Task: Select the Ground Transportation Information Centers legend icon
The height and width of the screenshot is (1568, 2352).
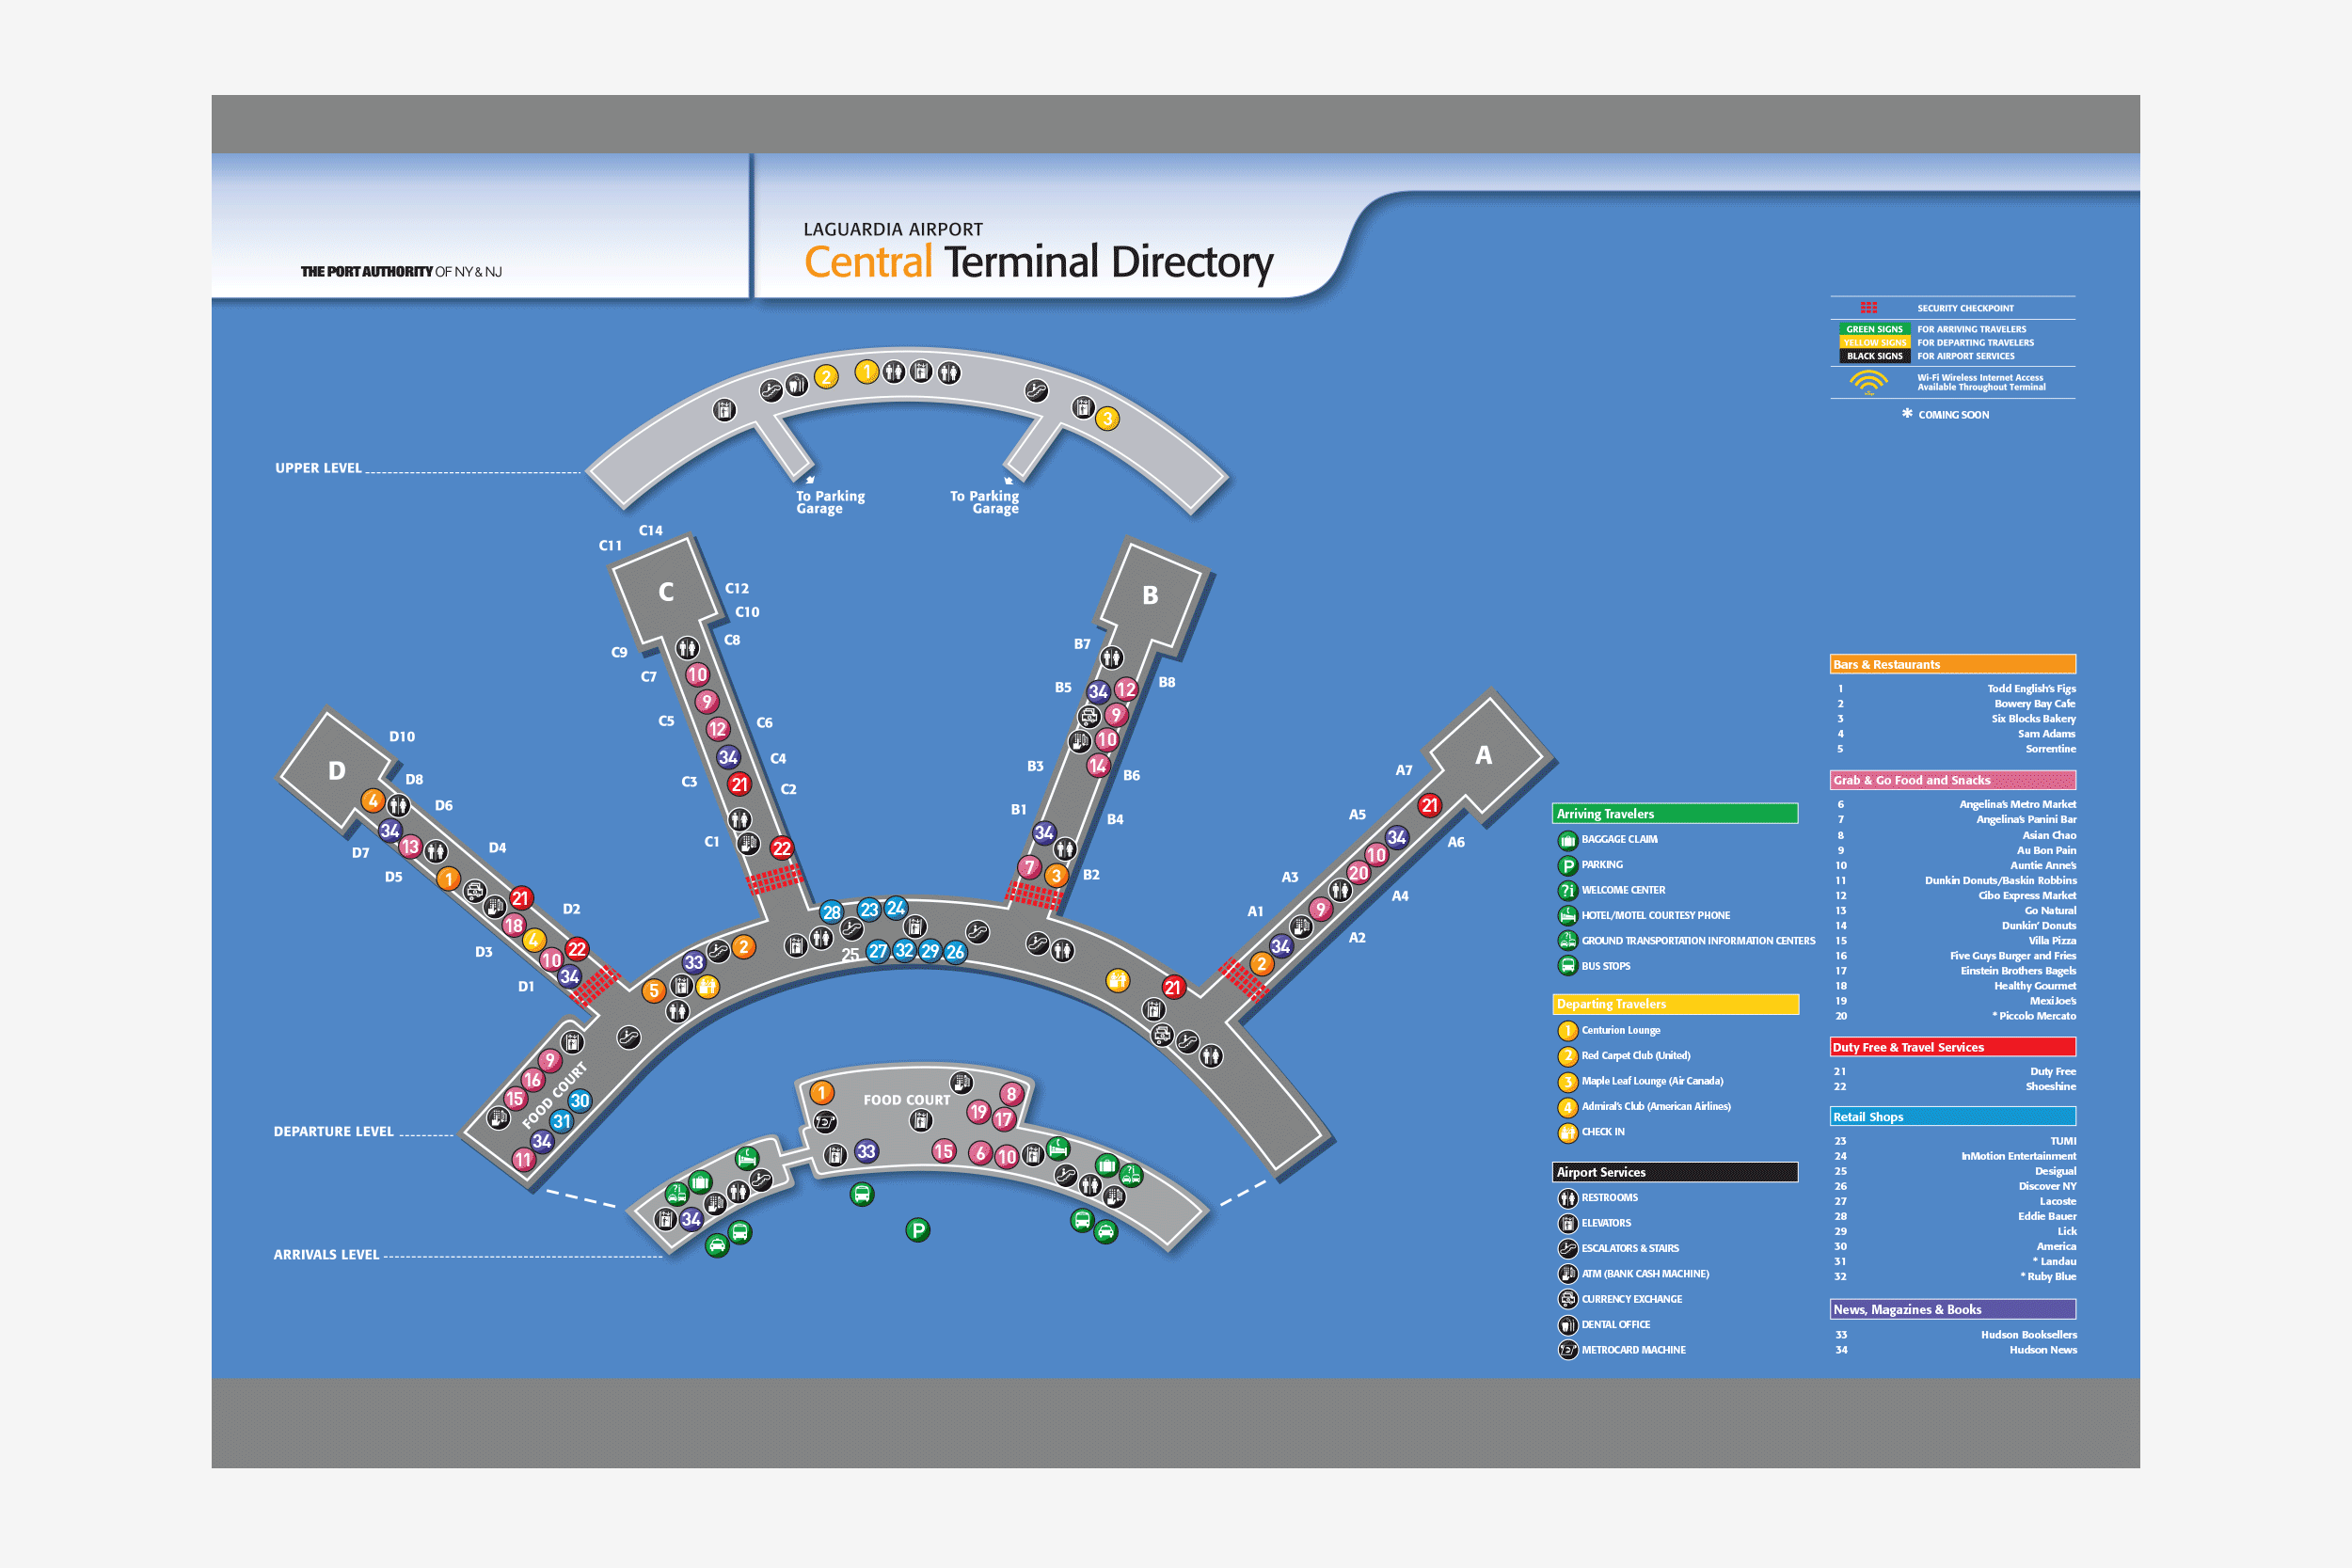Action: tap(1567, 940)
